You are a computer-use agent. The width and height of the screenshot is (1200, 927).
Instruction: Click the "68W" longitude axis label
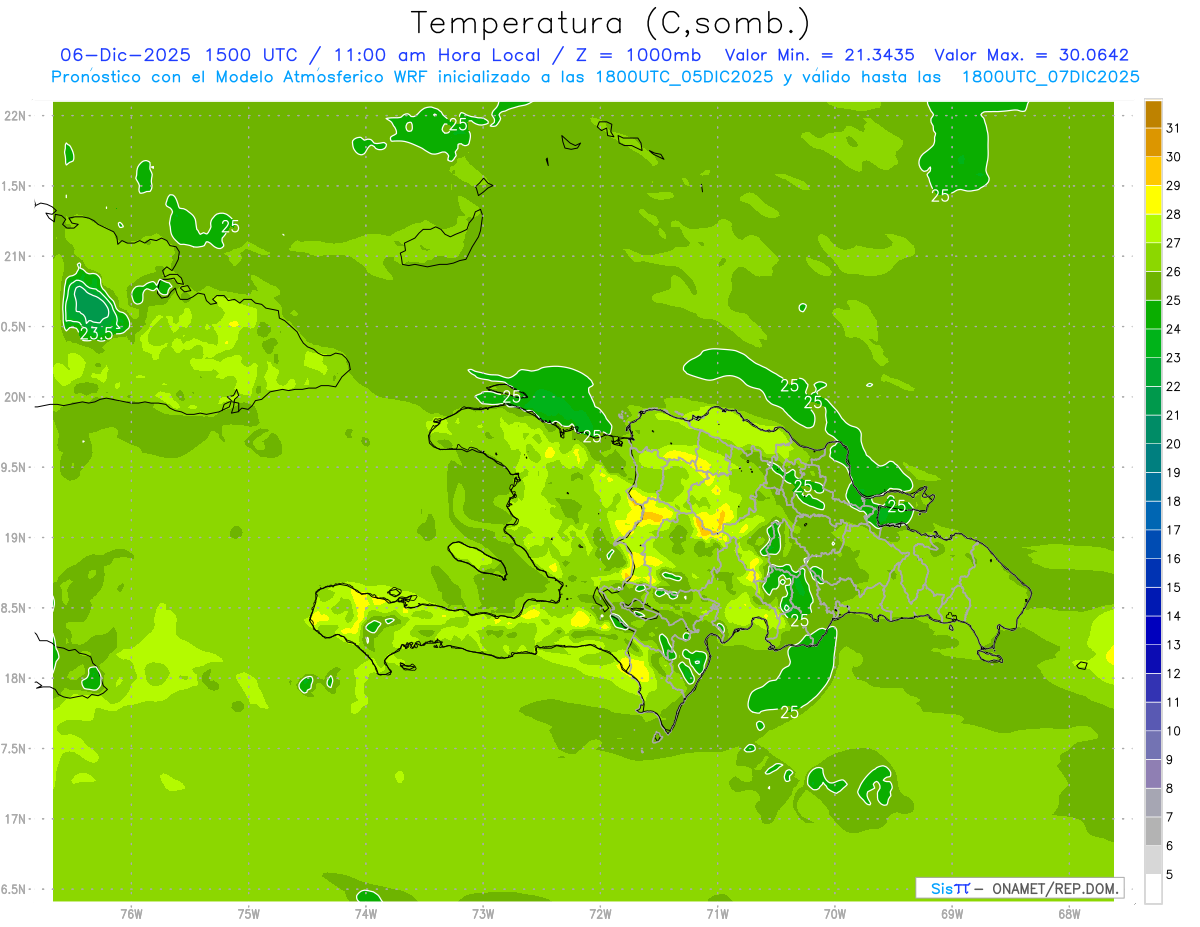1069,914
